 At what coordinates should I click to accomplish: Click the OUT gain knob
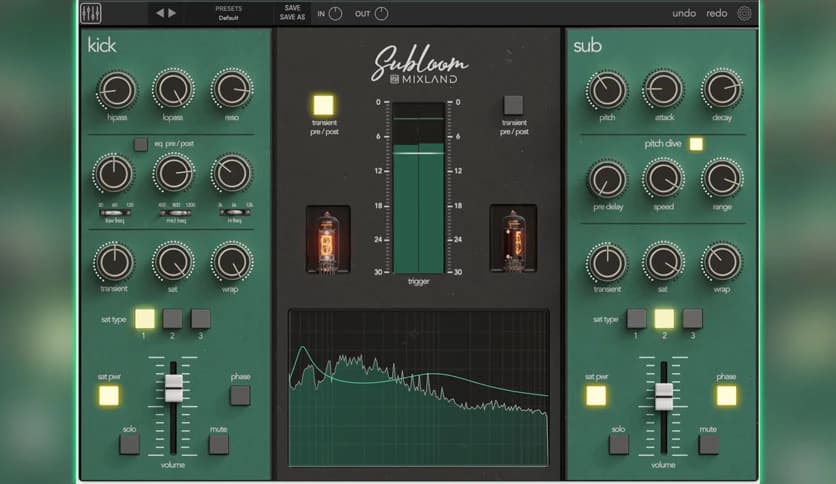click(381, 14)
